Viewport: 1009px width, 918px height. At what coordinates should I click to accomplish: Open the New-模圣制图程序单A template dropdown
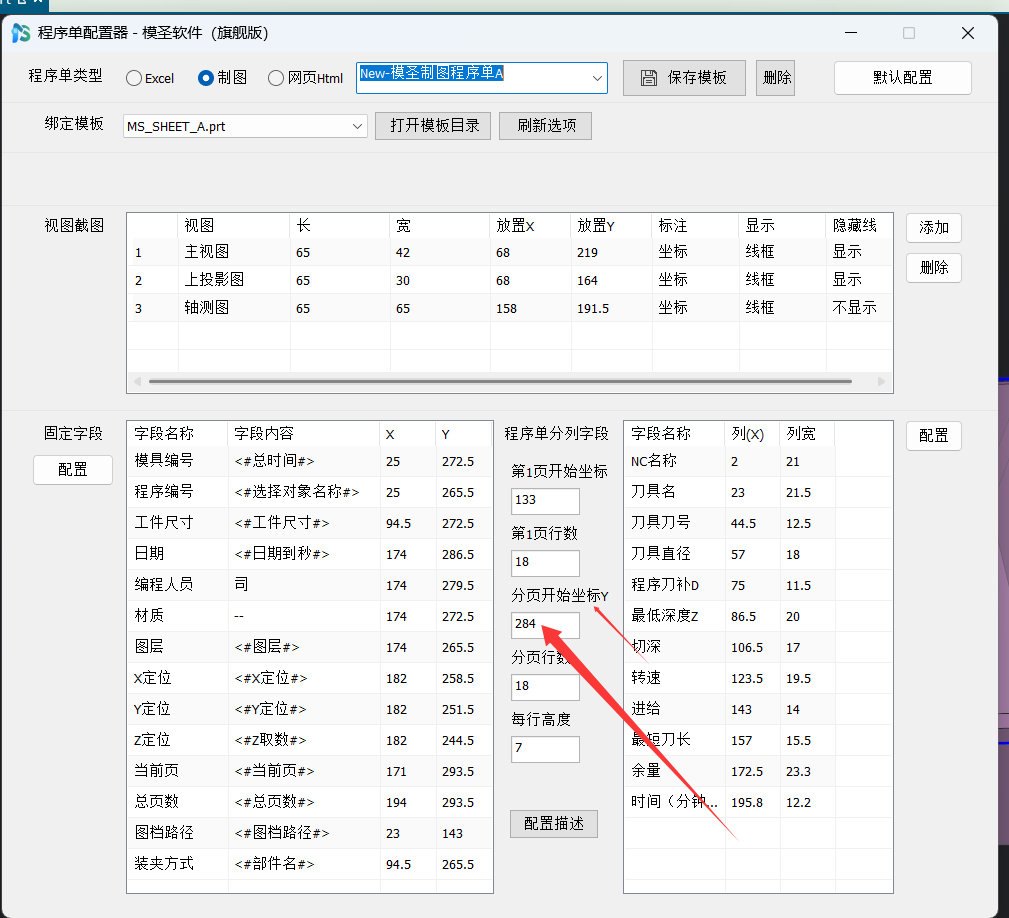(597, 78)
